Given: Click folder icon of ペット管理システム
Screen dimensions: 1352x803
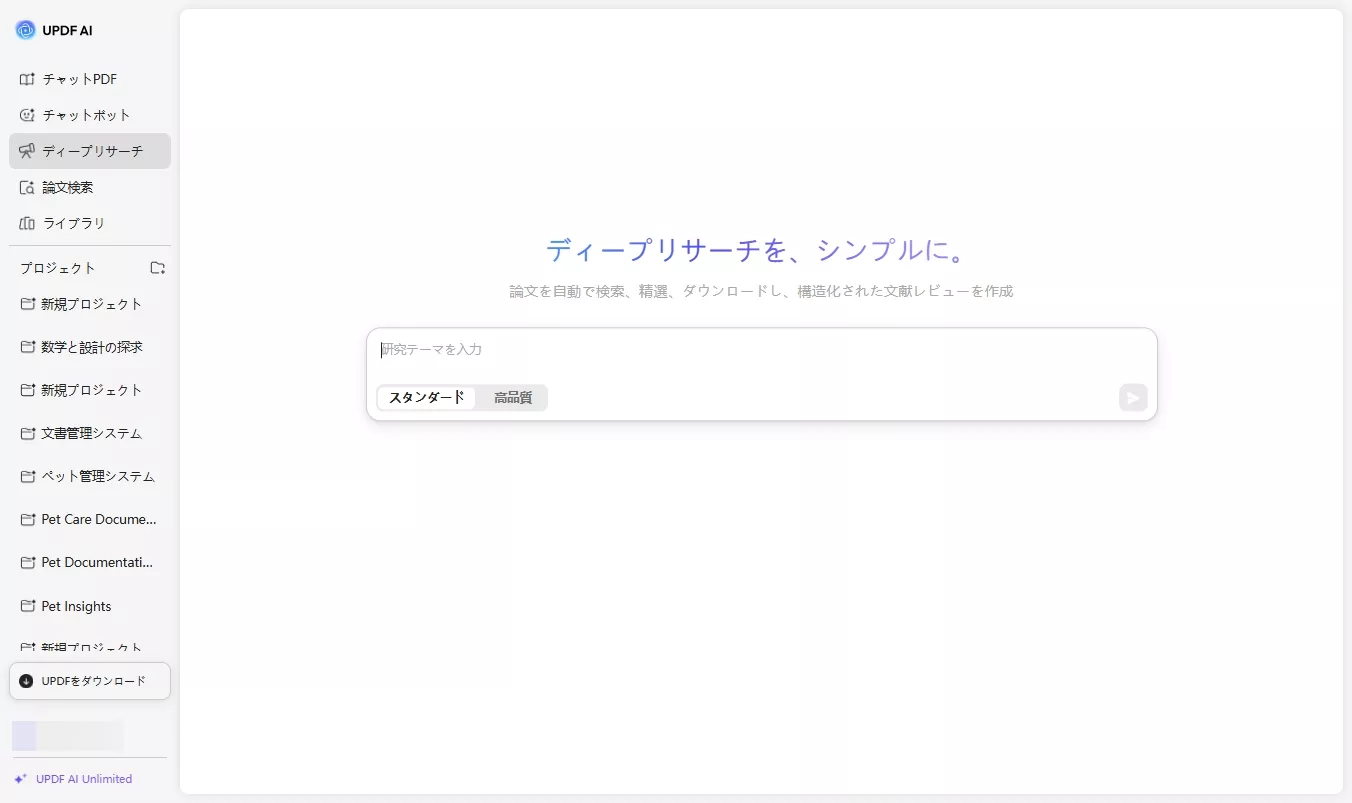Looking at the screenshot, I should (28, 476).
